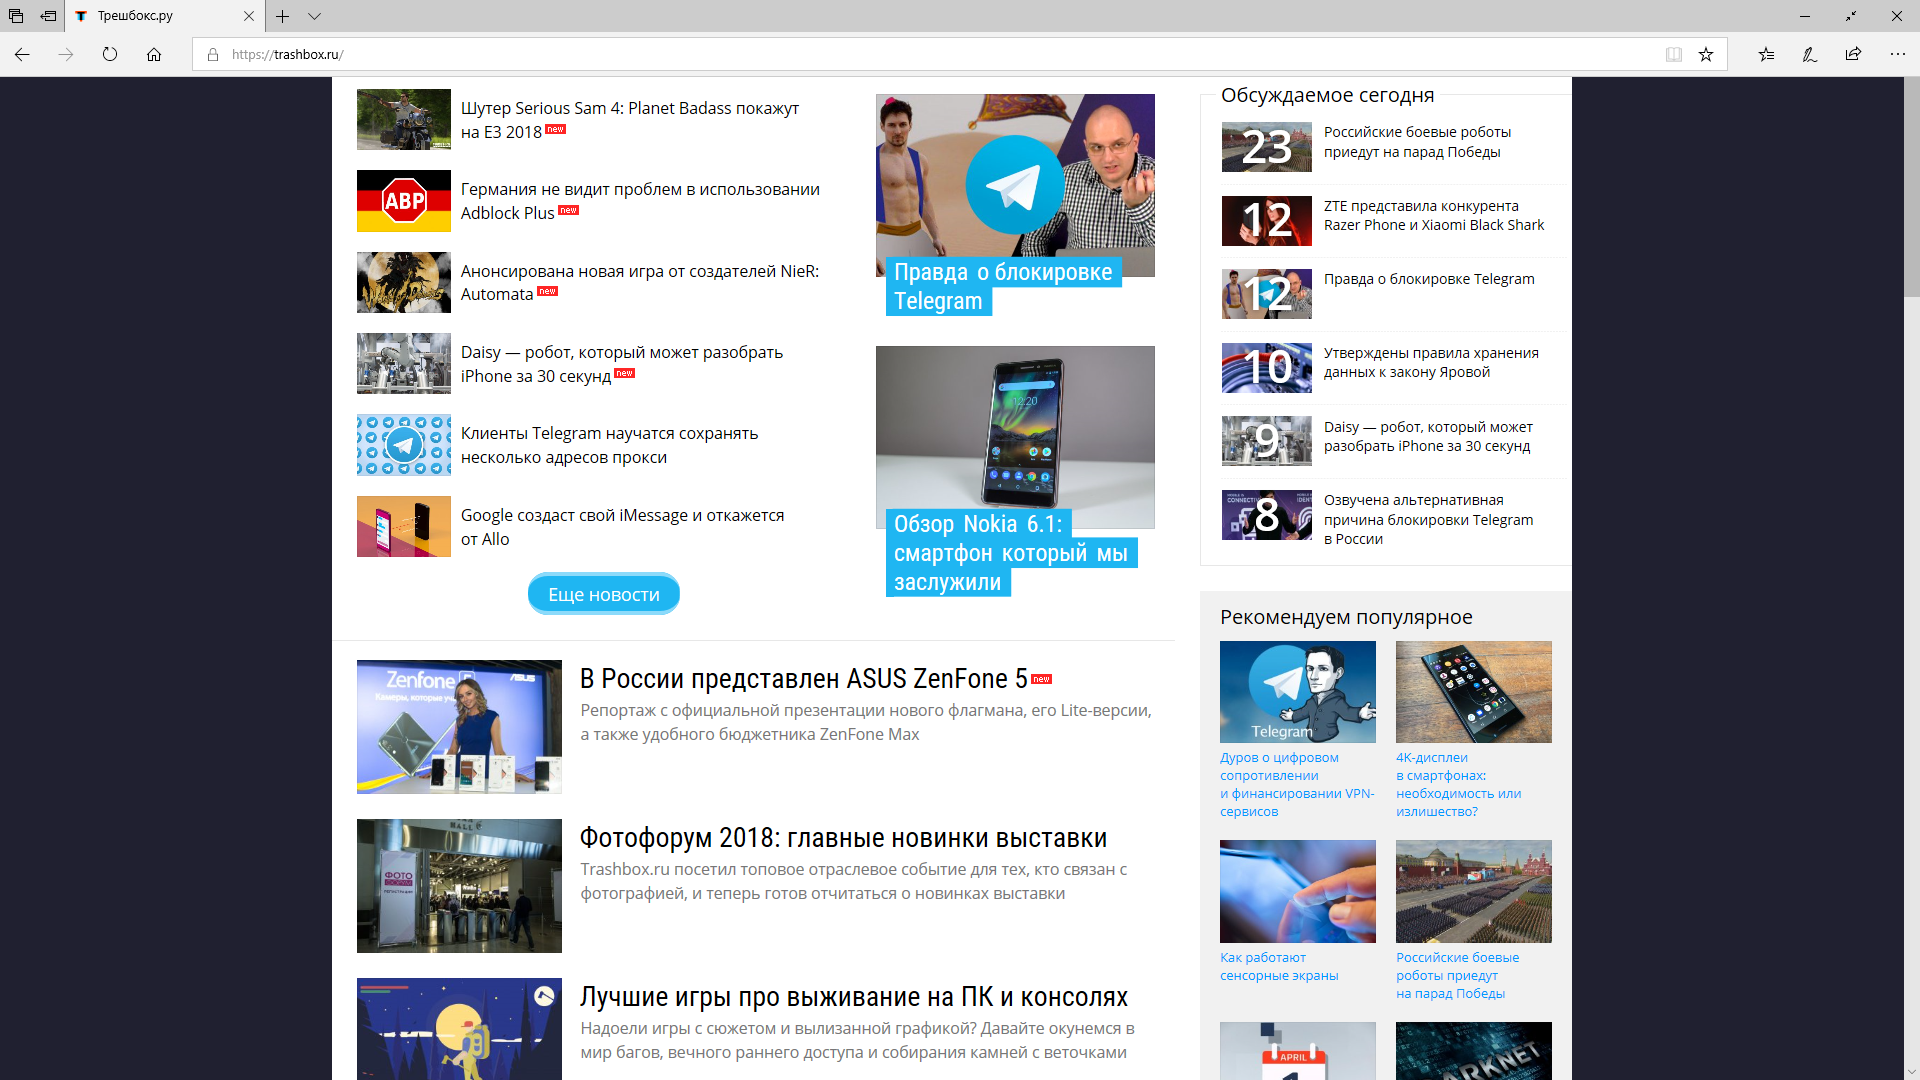Click the 23 comments thumbnail
This screenshot has height=1080, width=1920.
1267,147
